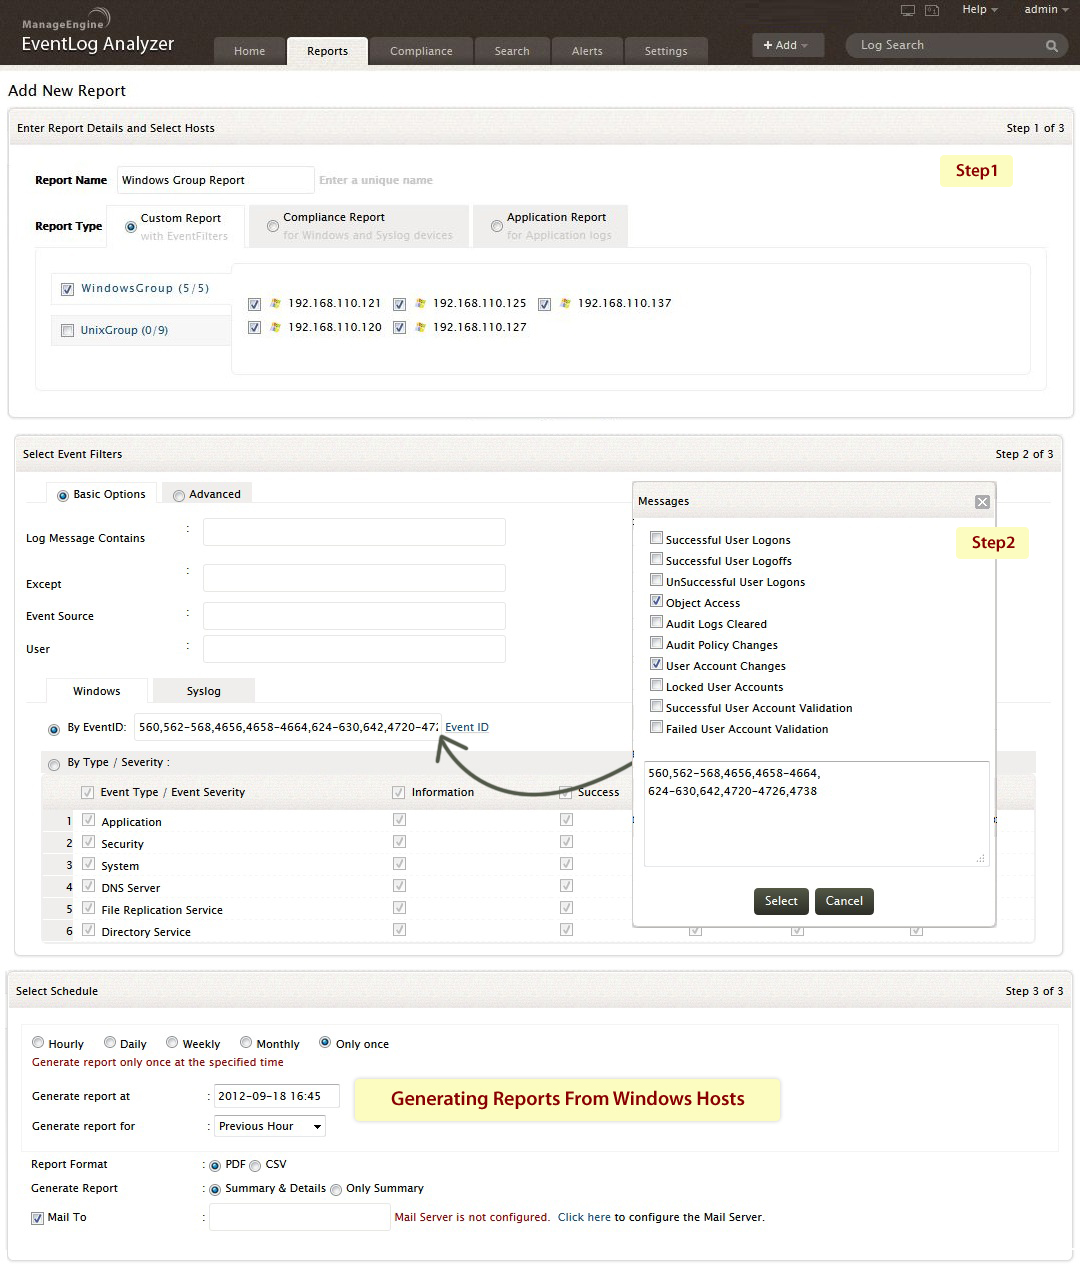Open the admin user dropdown

click(x=1045, y=10)
